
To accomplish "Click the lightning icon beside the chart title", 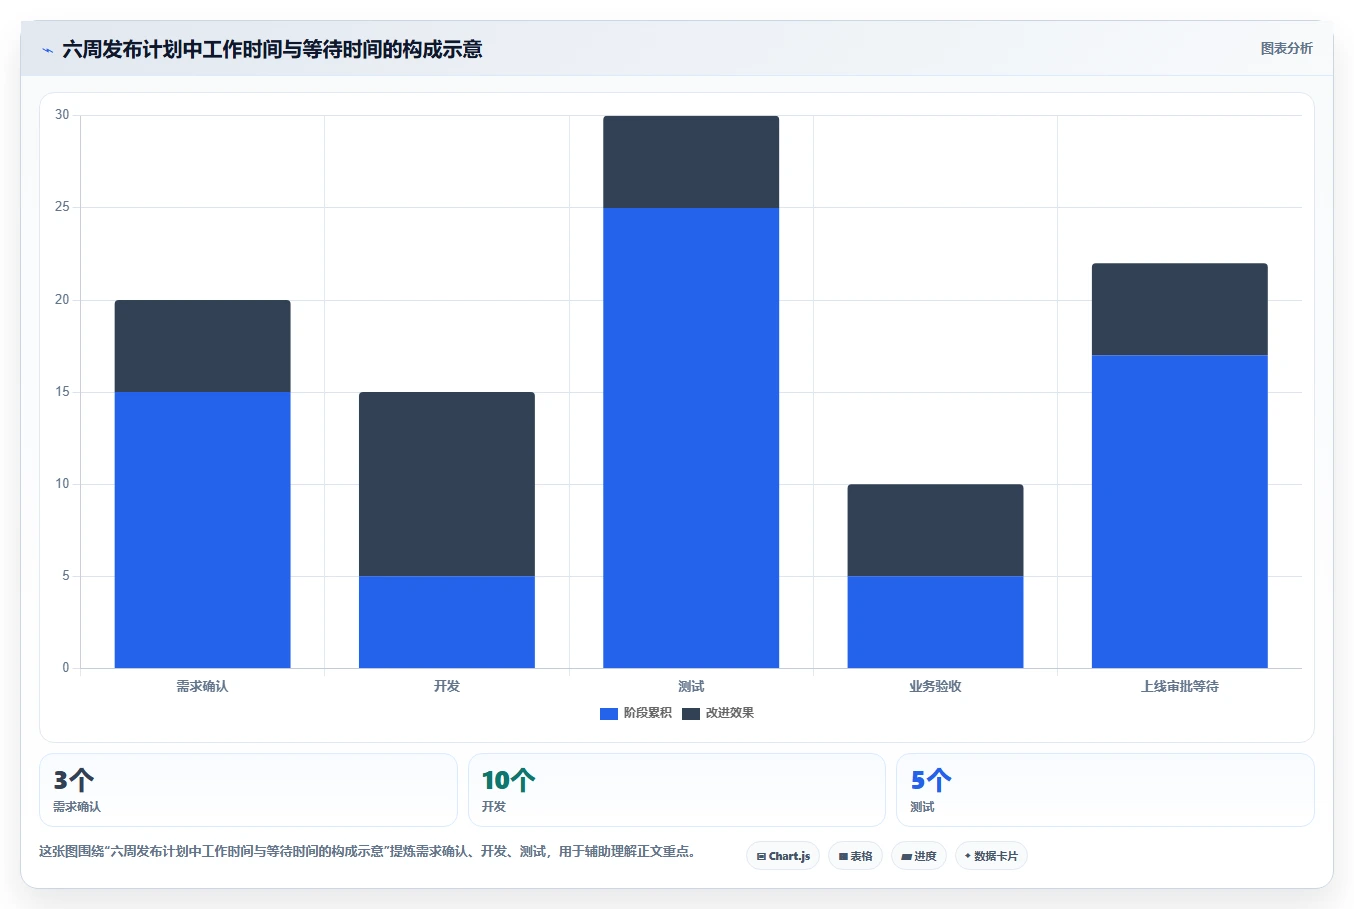I will [x=47, y=50].
